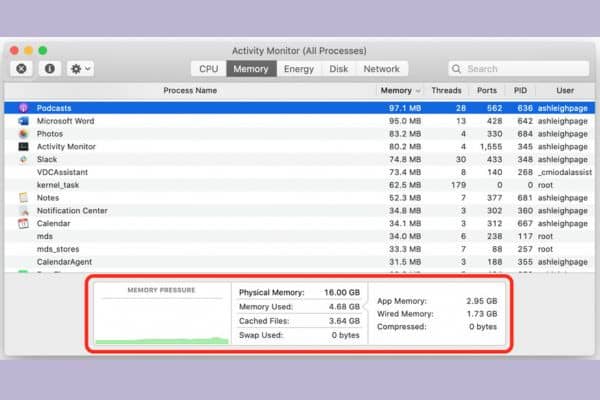This screenshot has height=400, width=600.
Task: Click the stop process (X) toolbar icon
Action: pyautogui.click(x=21, y=69)
